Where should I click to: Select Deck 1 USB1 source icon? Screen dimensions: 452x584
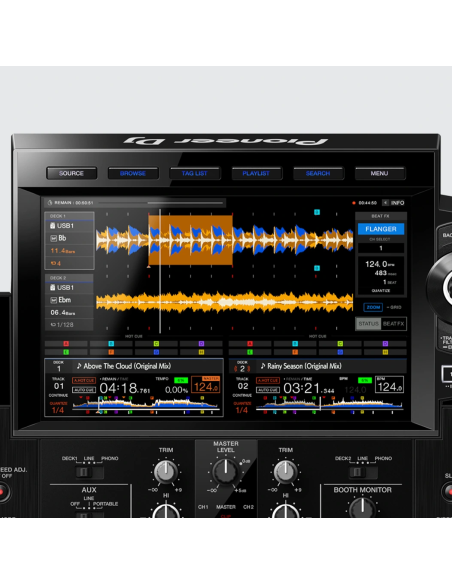(52, 226)
